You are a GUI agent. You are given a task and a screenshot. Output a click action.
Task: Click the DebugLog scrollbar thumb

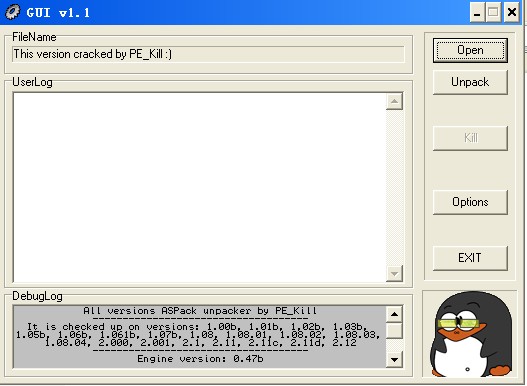pyautogui.click(x=394, y=331)
